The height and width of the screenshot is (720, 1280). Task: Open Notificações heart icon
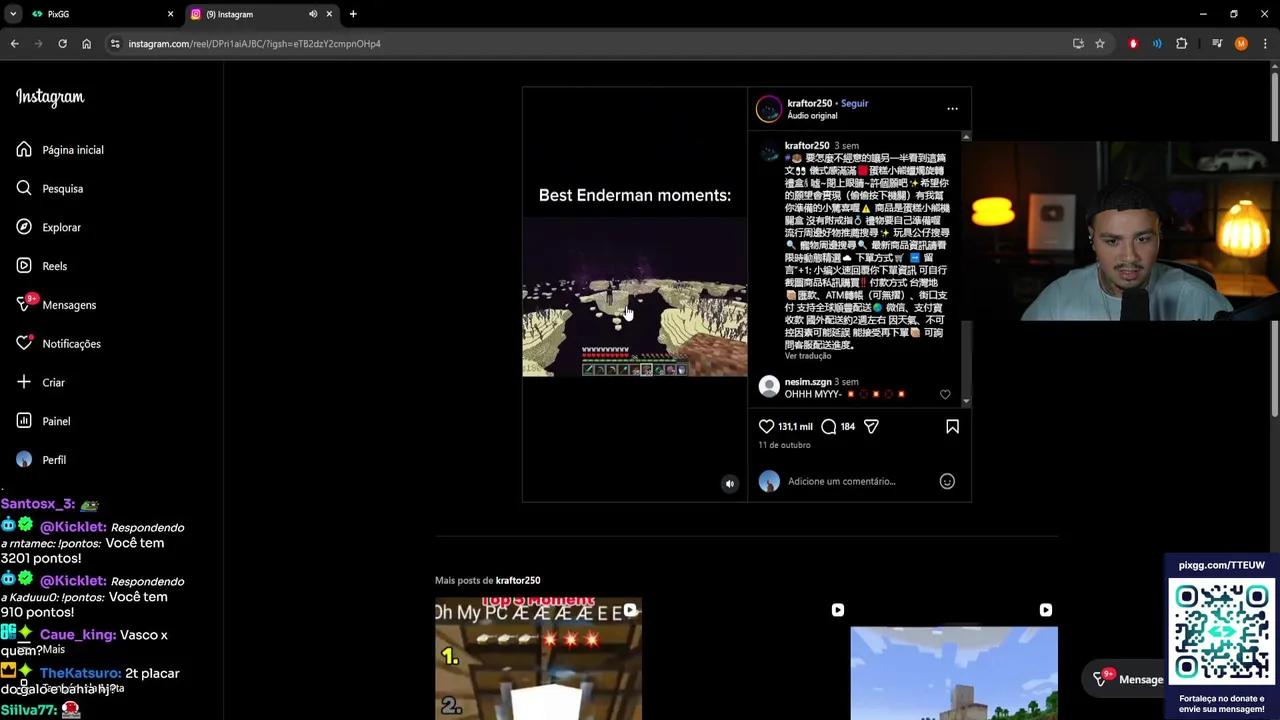pyautogui.click(x=24, y=343)
